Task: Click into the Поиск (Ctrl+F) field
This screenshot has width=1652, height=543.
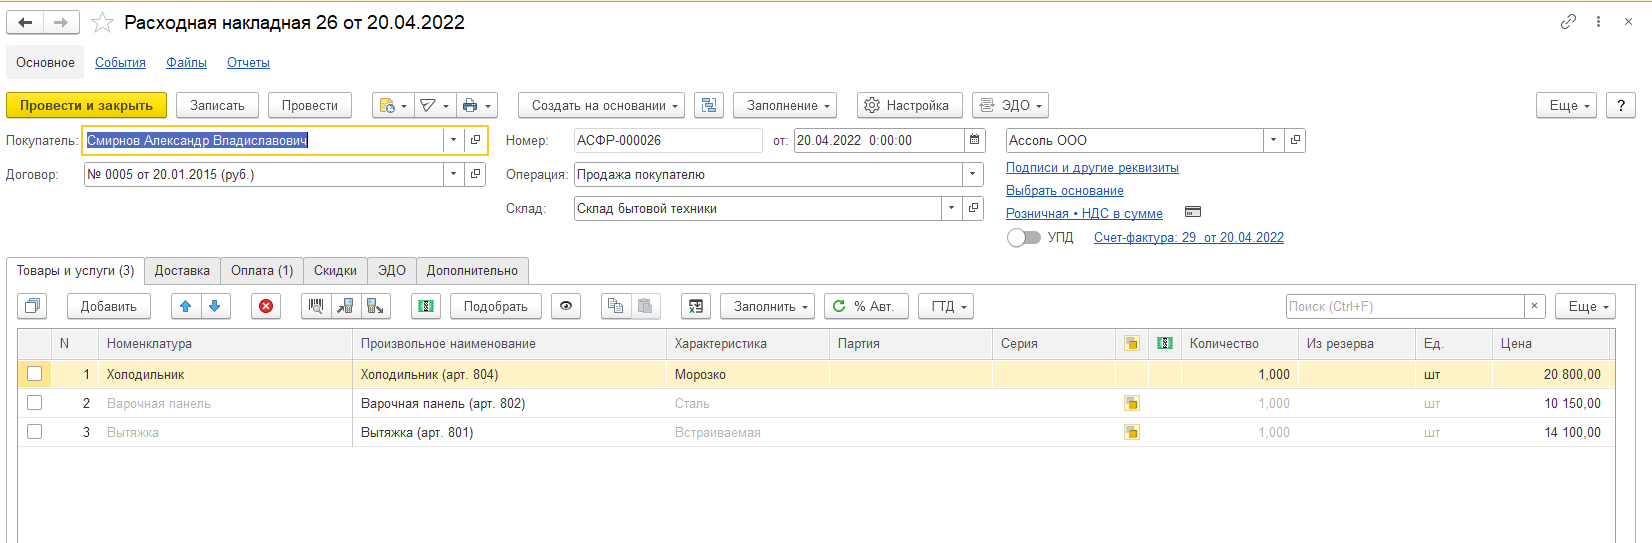Action: click(x=1405, y=306)
